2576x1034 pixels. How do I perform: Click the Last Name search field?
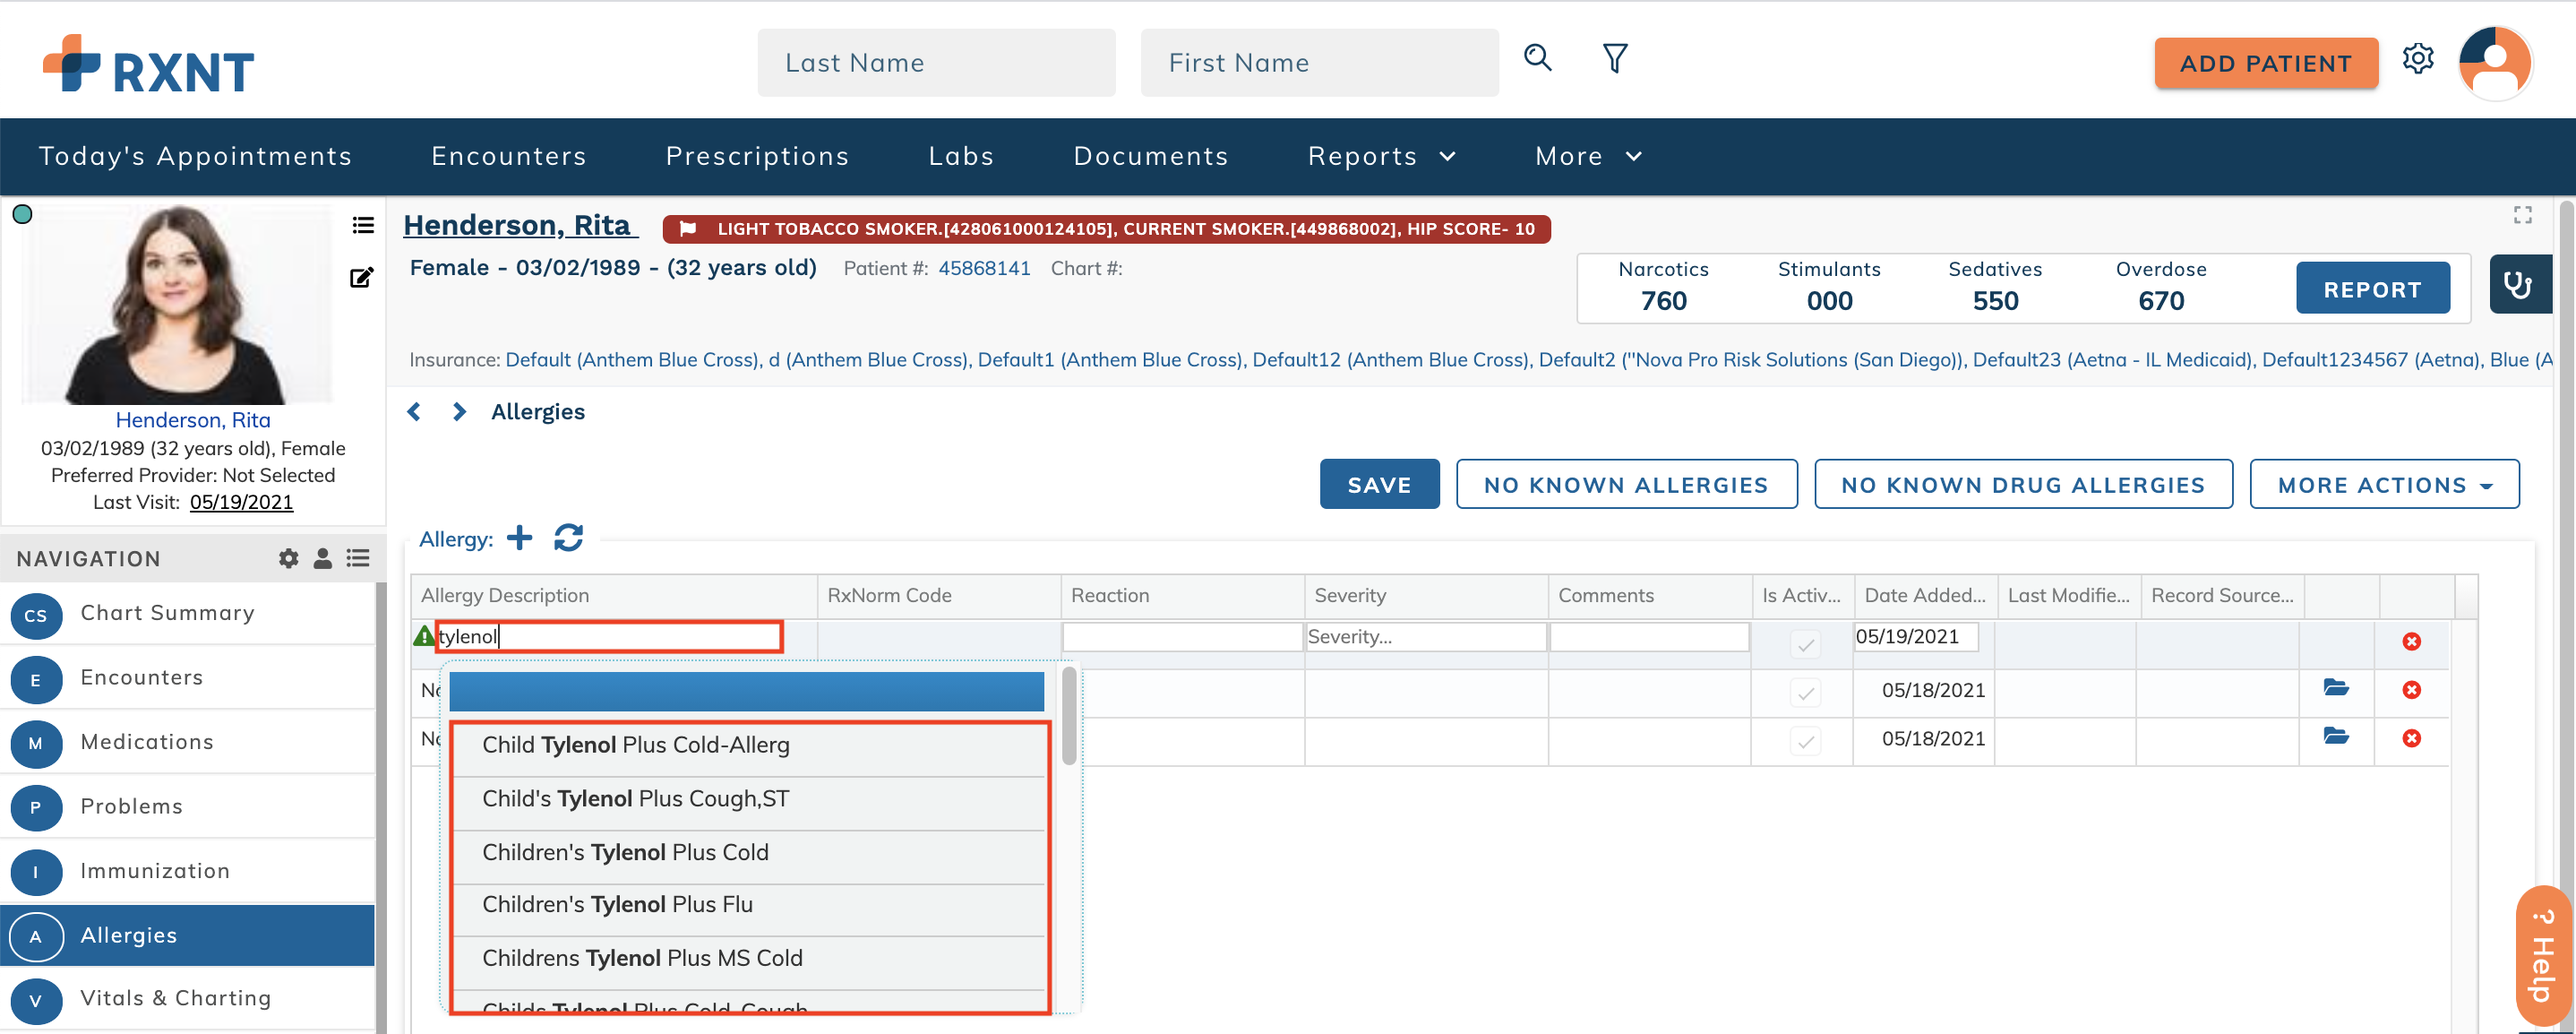pos(936,63)
